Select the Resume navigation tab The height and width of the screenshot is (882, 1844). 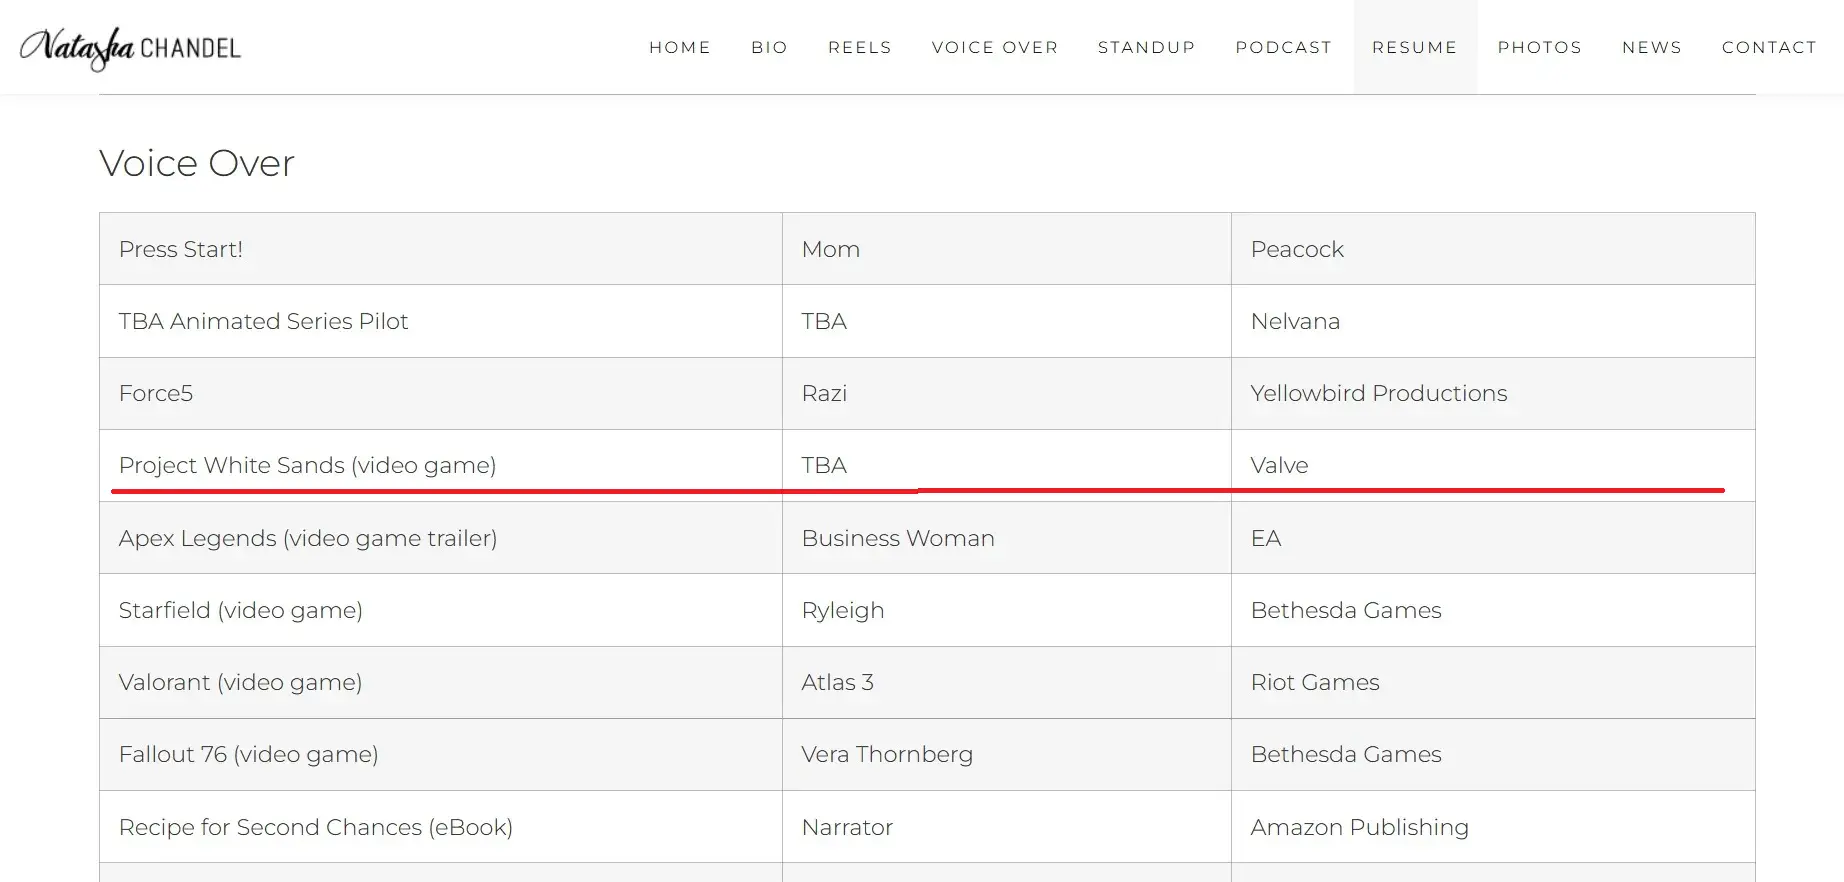pyautogui.click(x=1414, y=47)
